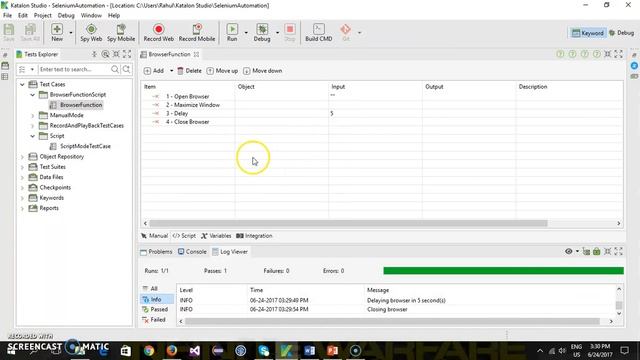Open the Project menu
Image resolution: width=640 pixels, height=360 pixels.
pyautogui.click(x=42, y=16)
